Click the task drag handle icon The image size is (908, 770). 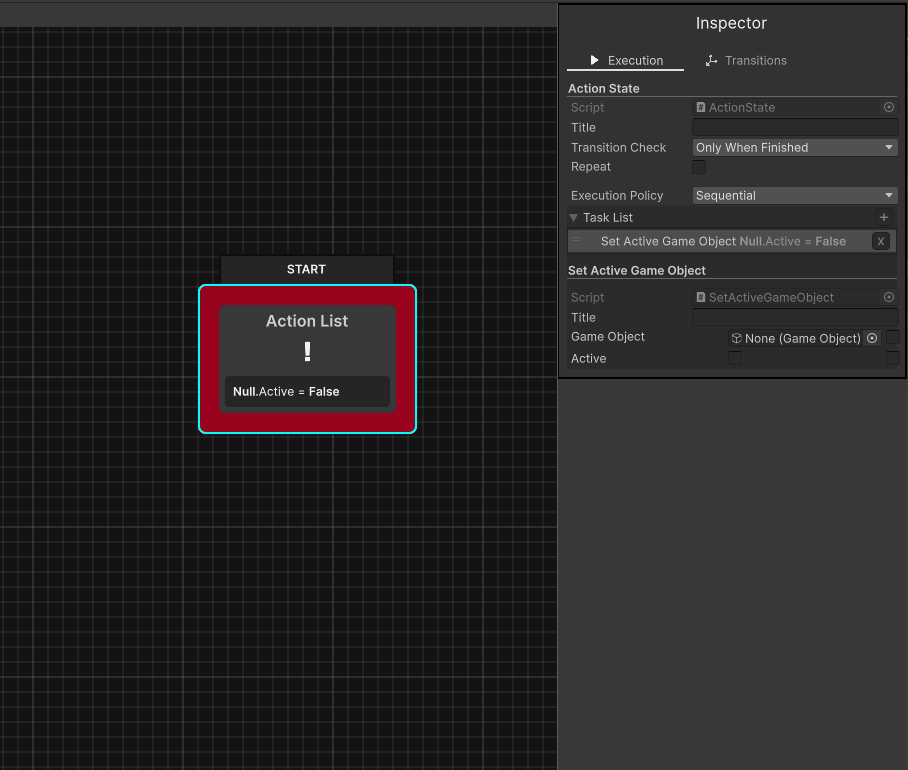click(577, 241)
